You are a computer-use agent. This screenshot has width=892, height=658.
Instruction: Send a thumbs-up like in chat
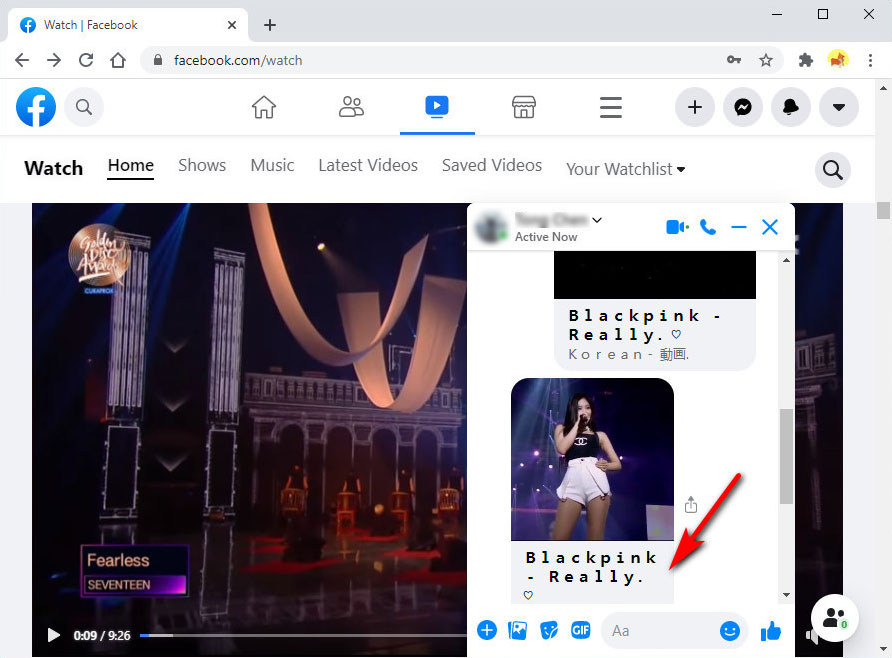point(770,630)
